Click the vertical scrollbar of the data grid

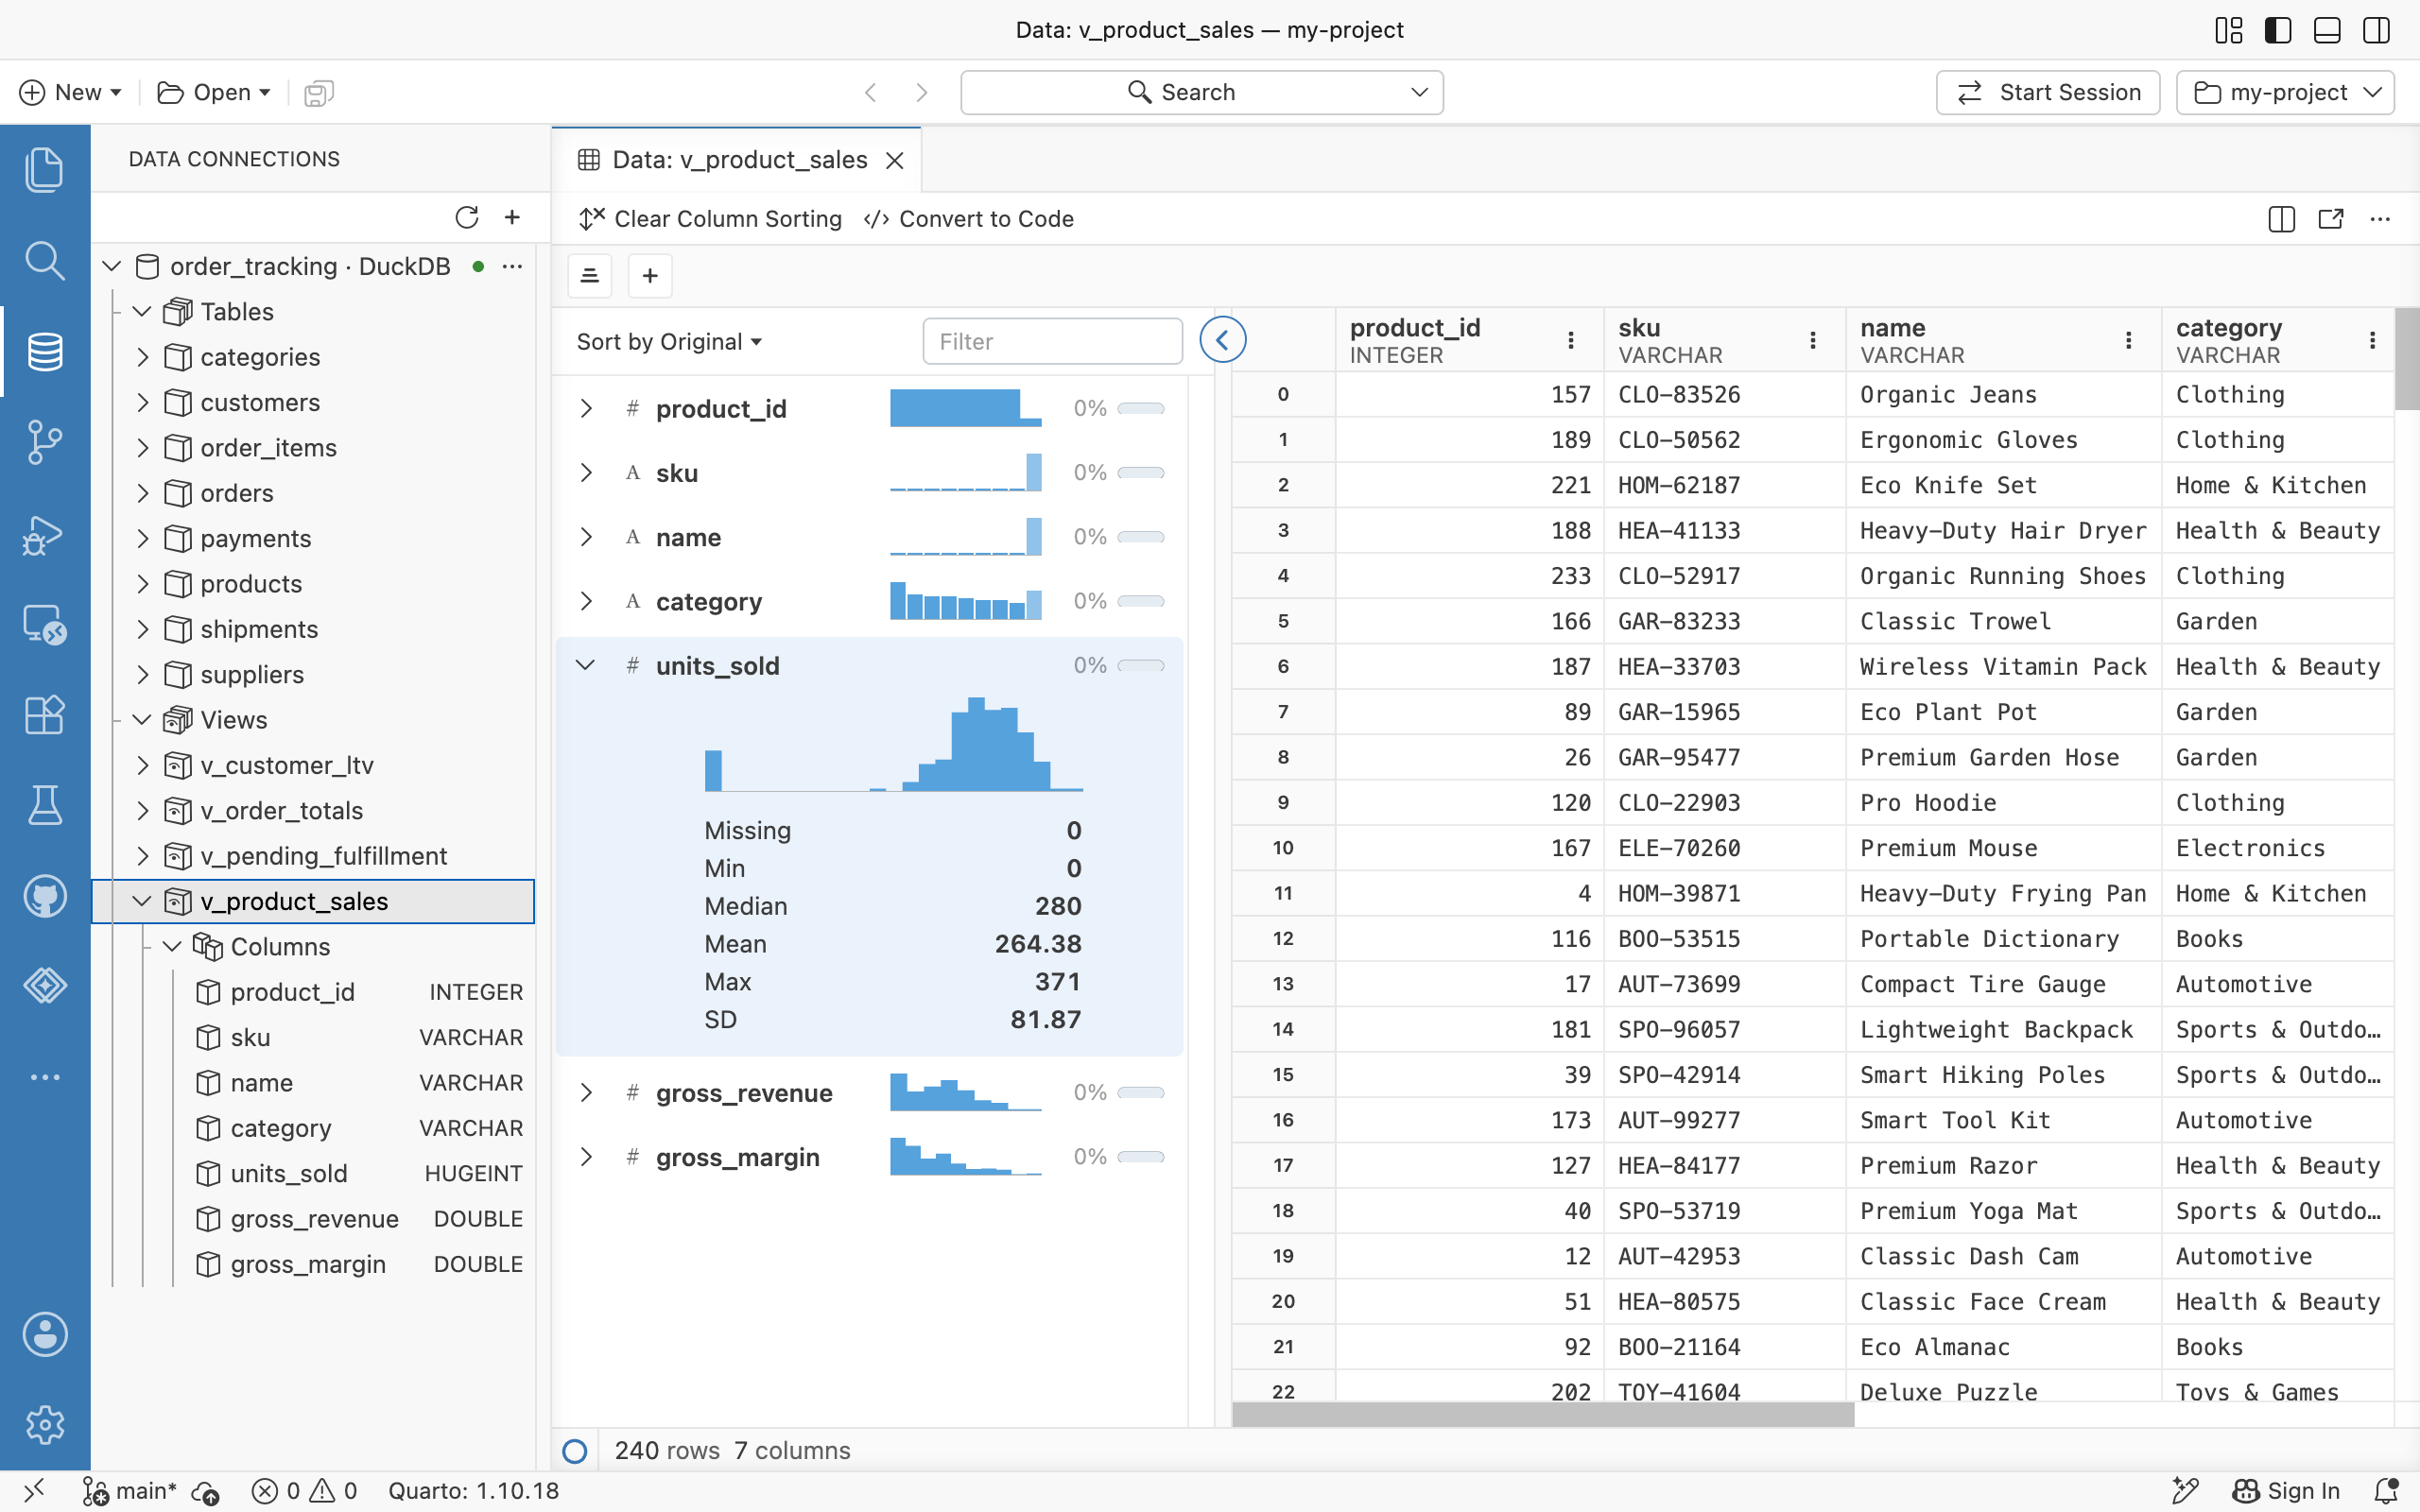point(2407,358)
